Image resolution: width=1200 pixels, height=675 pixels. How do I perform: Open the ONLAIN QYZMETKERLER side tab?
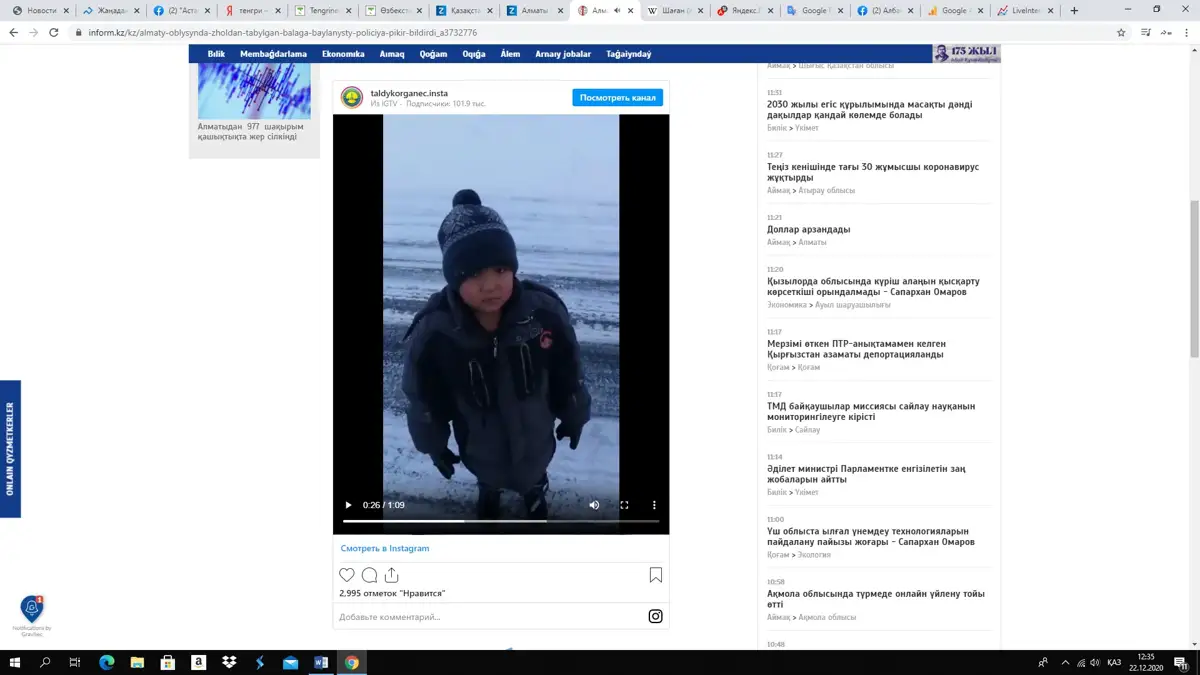pyautogui.click(x=10, y=449)
